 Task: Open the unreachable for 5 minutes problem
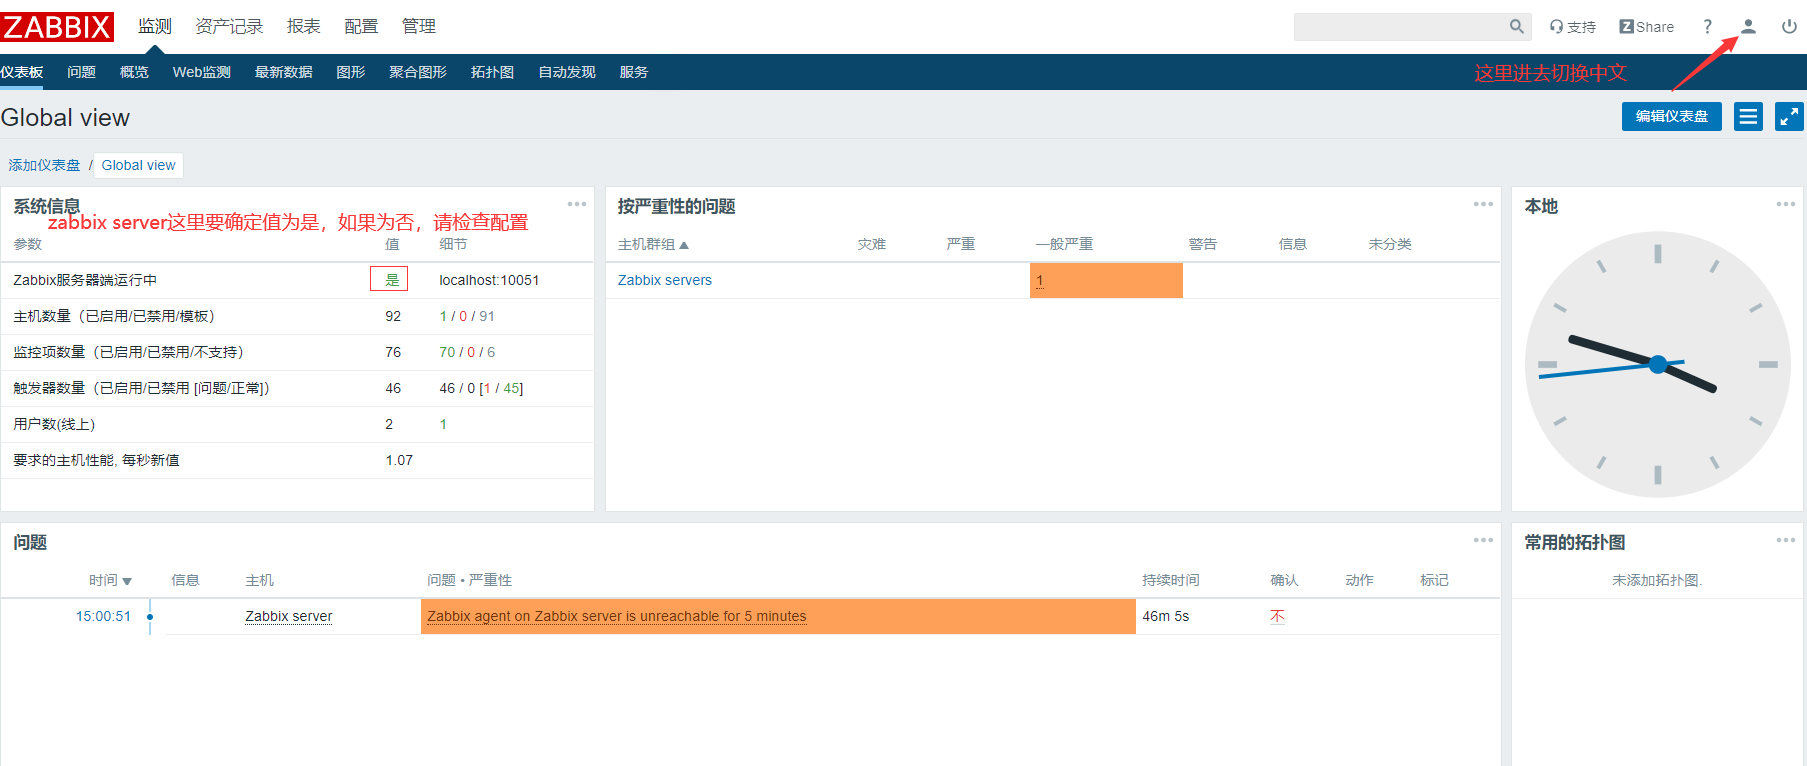tap(617, 616)
